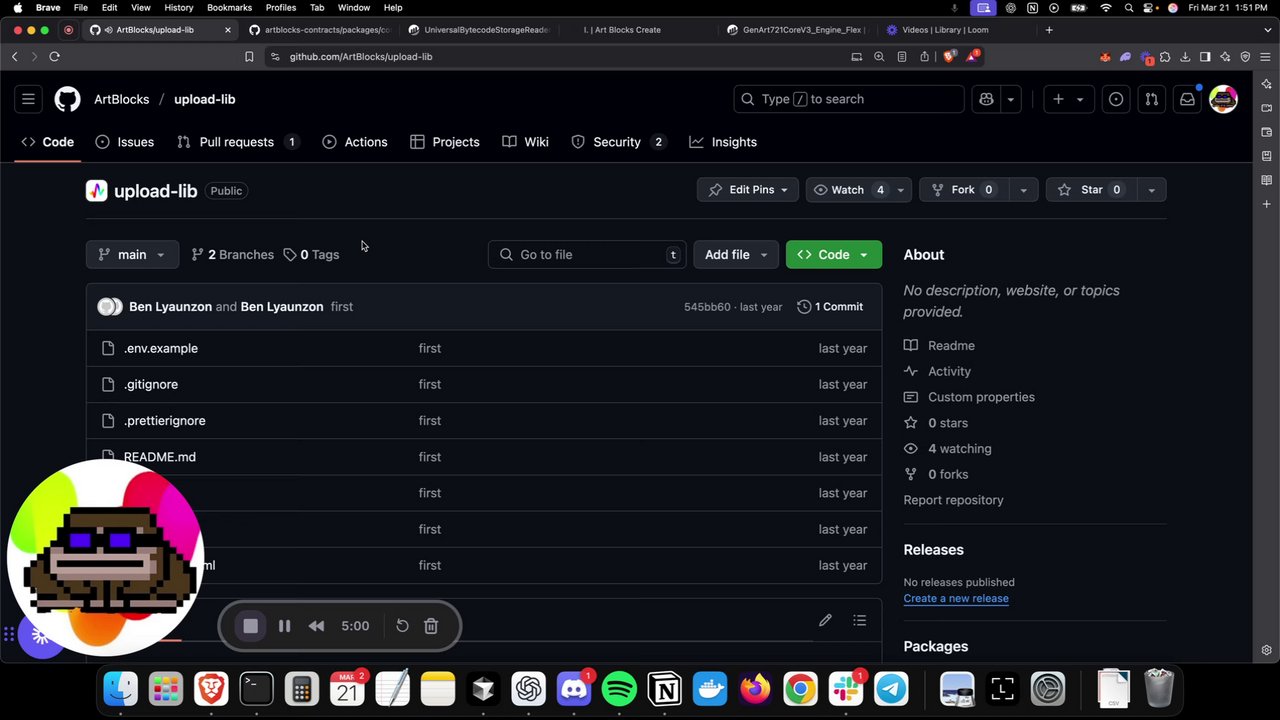The width and height of the screenshot is (1280, 720).
Task: Open commit hash 545bb60
Action: click(x=707, y=307)
